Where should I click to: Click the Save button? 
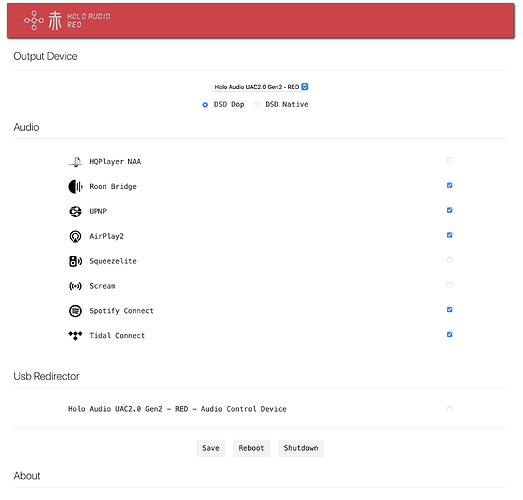(211, 448)
